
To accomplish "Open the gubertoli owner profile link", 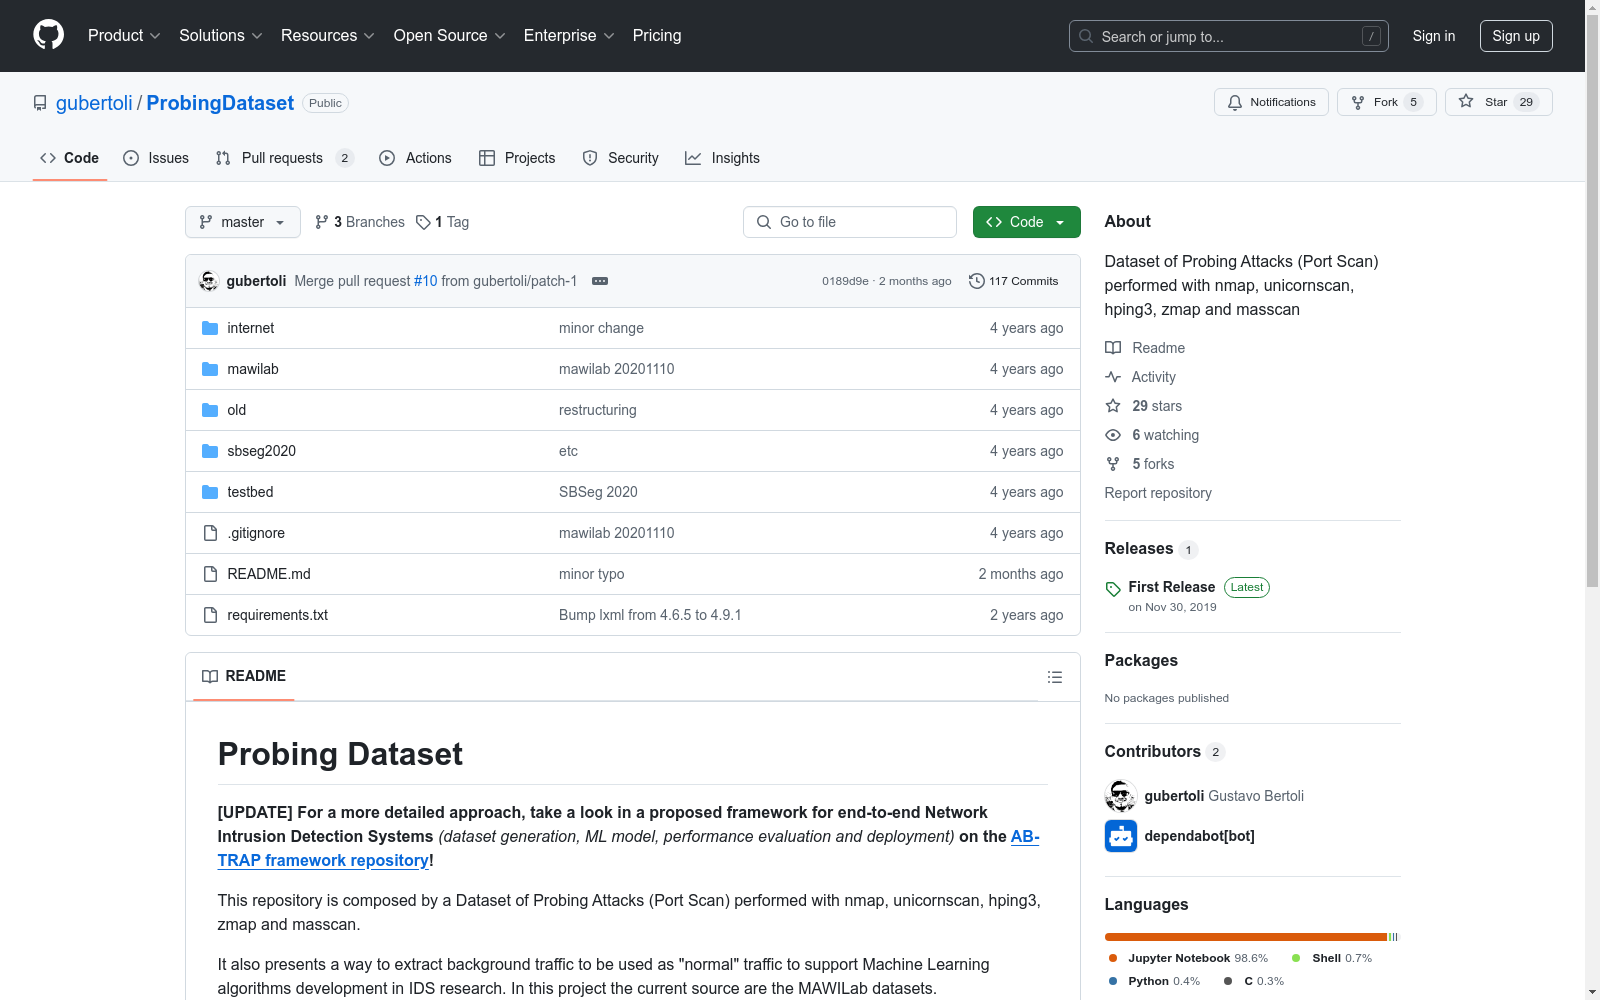I will [x=94, y=103].
